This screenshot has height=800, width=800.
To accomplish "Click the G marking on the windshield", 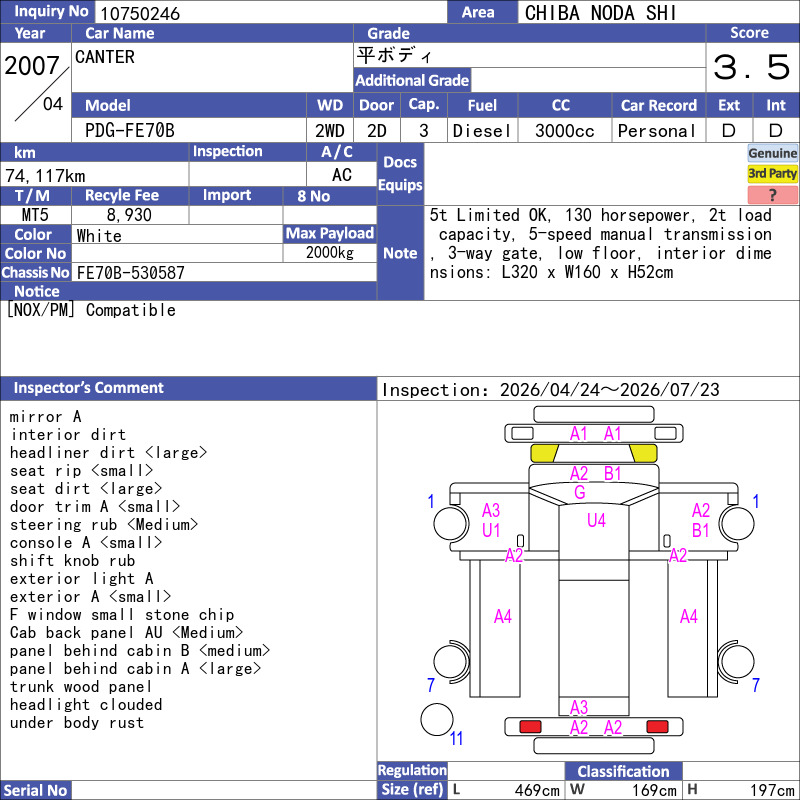I will click(580, 492).
